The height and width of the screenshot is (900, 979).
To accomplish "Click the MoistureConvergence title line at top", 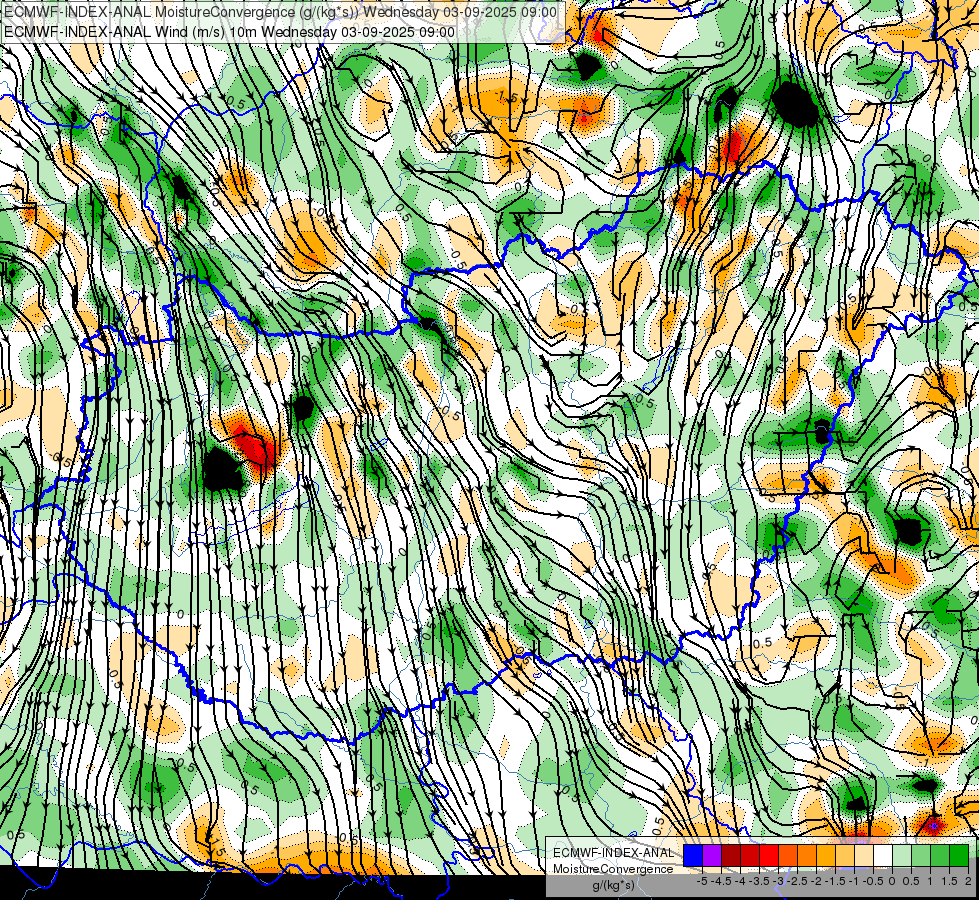I will (280, 12).
